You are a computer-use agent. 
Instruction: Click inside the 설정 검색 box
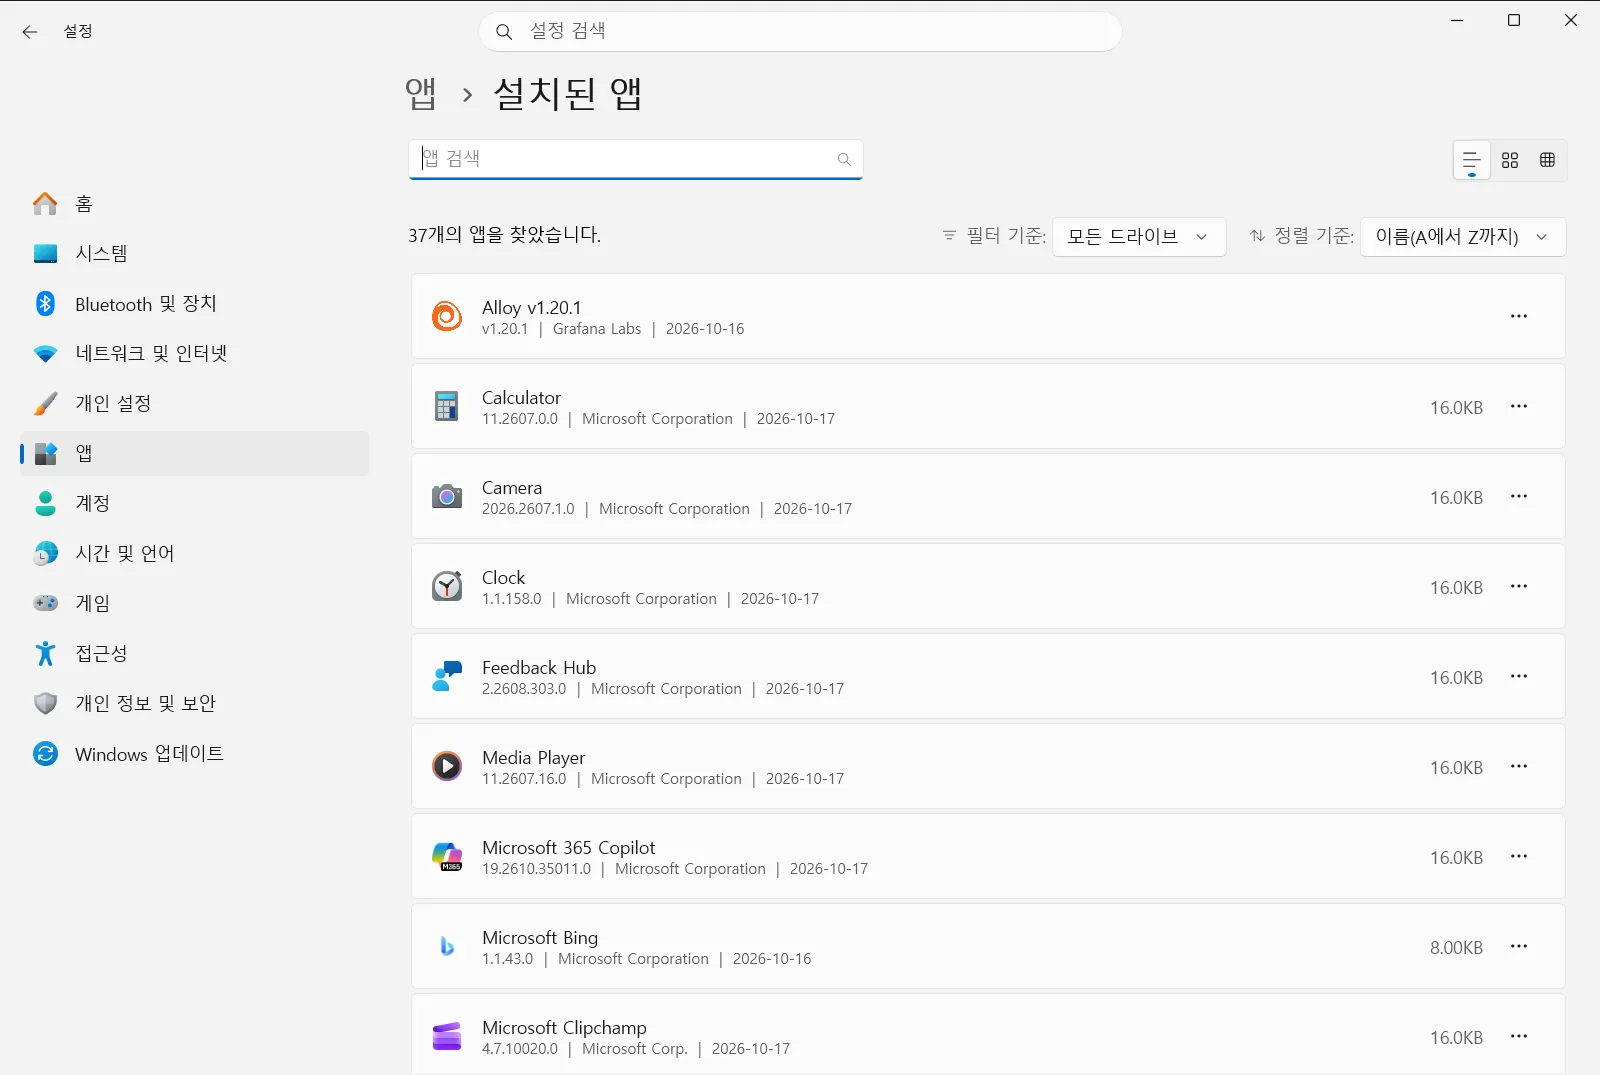point(800,31)
